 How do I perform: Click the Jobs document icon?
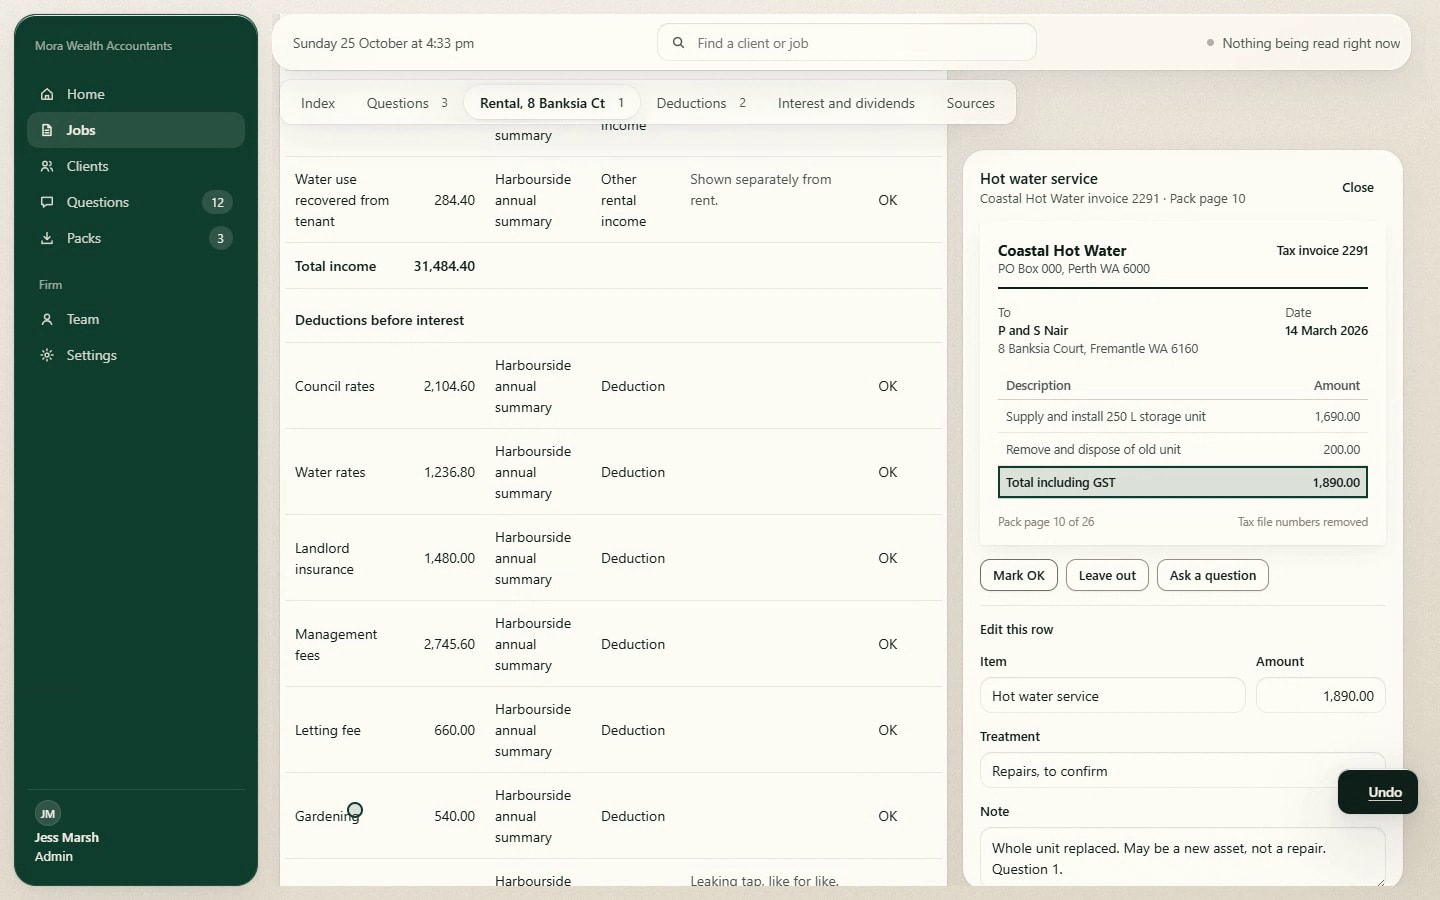47,130
